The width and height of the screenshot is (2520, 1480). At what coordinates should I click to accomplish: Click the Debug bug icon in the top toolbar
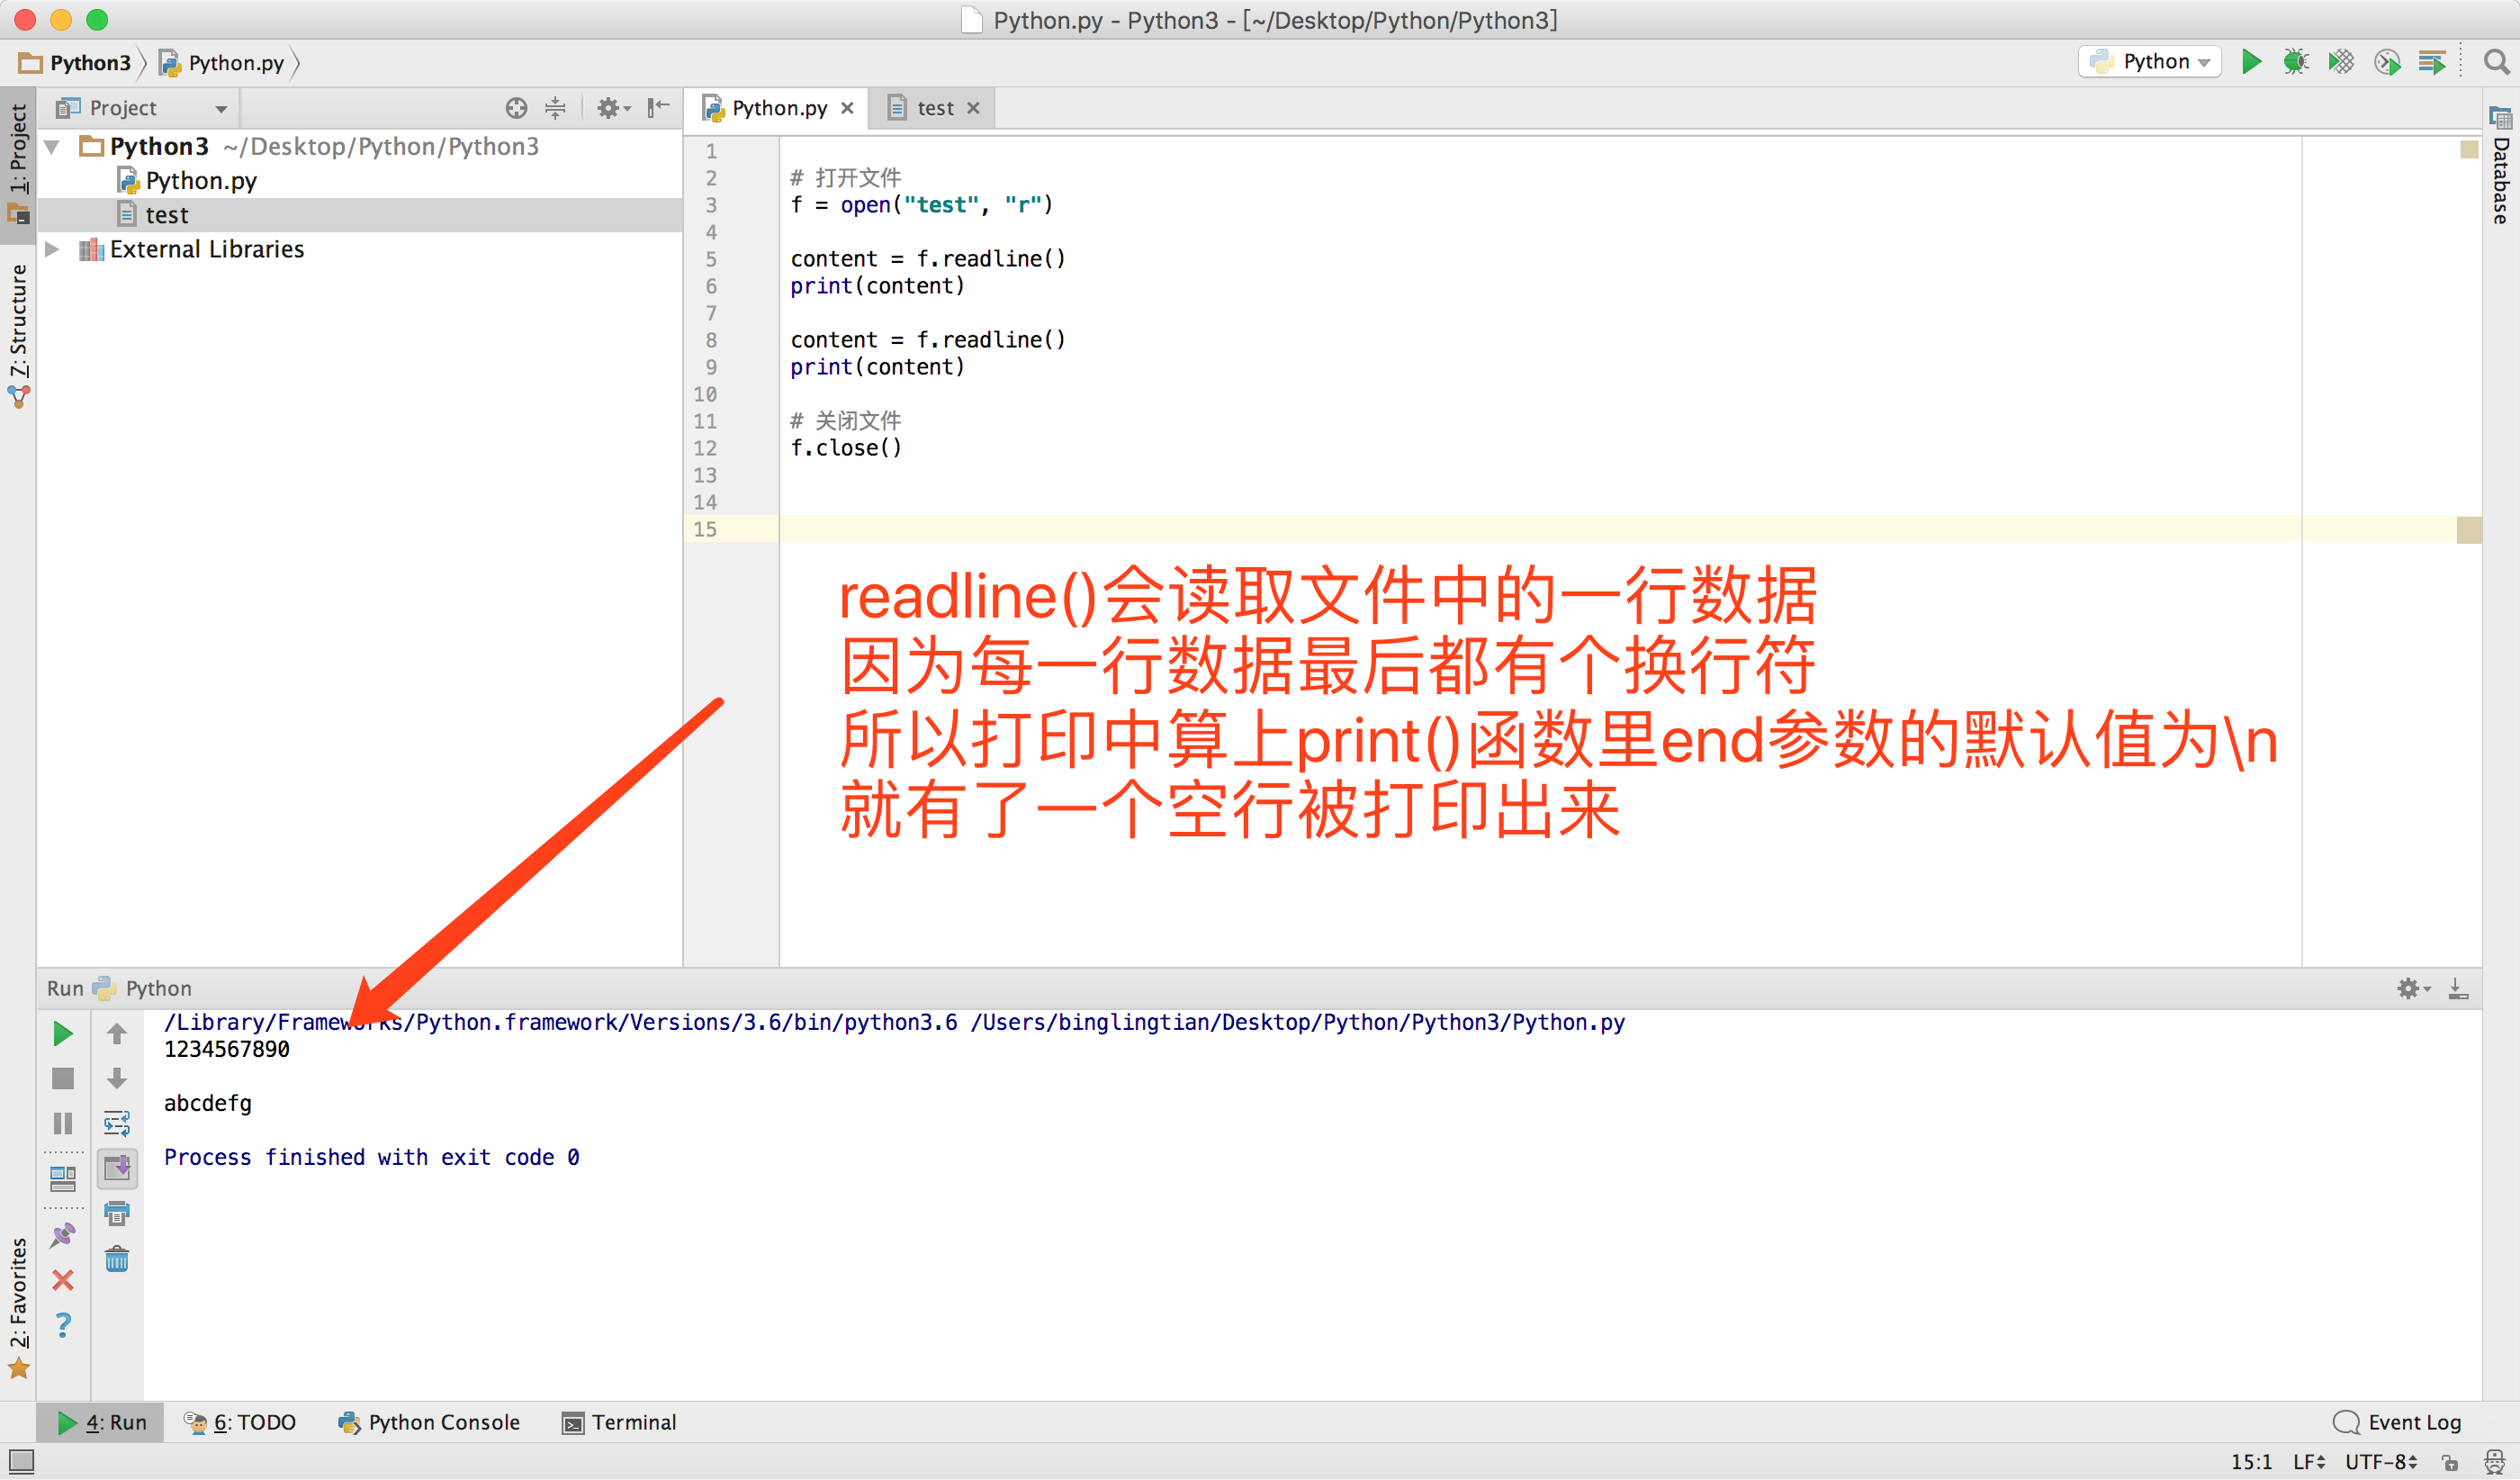click(2295, 62)
